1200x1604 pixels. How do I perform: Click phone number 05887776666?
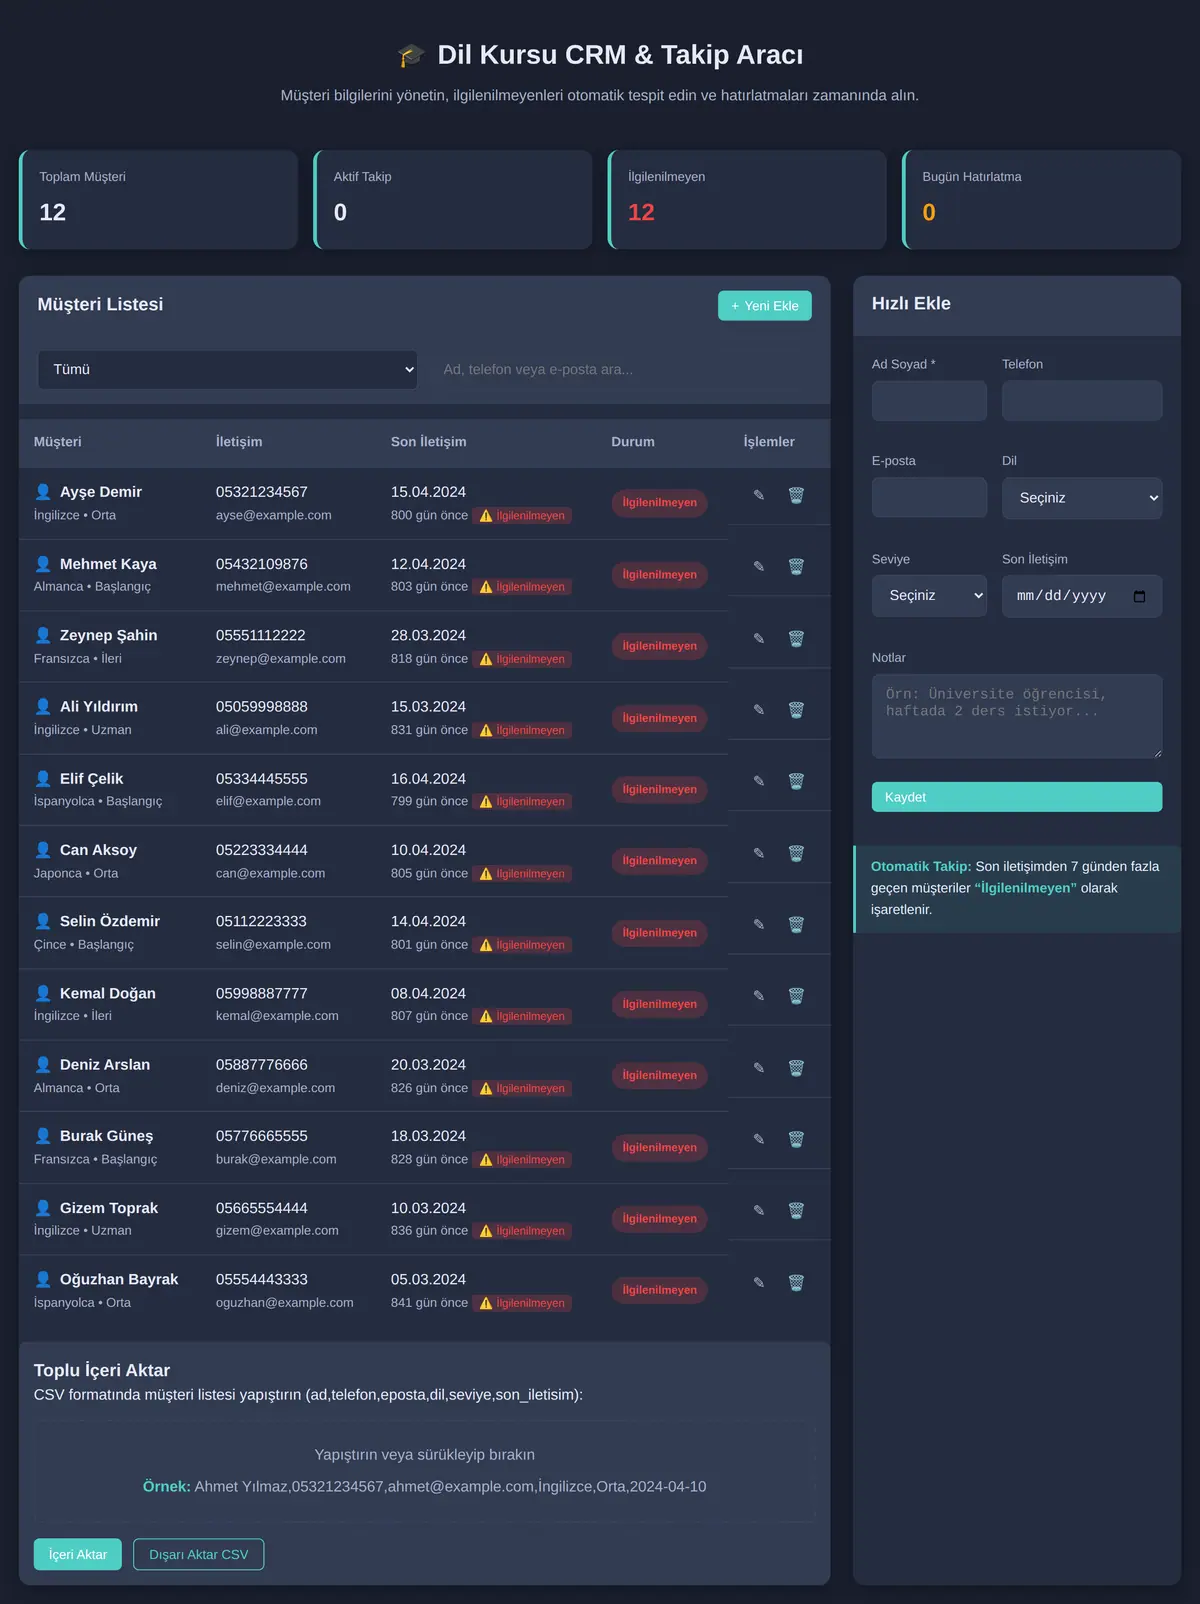pyautogui.click(x=262, y=1065)
